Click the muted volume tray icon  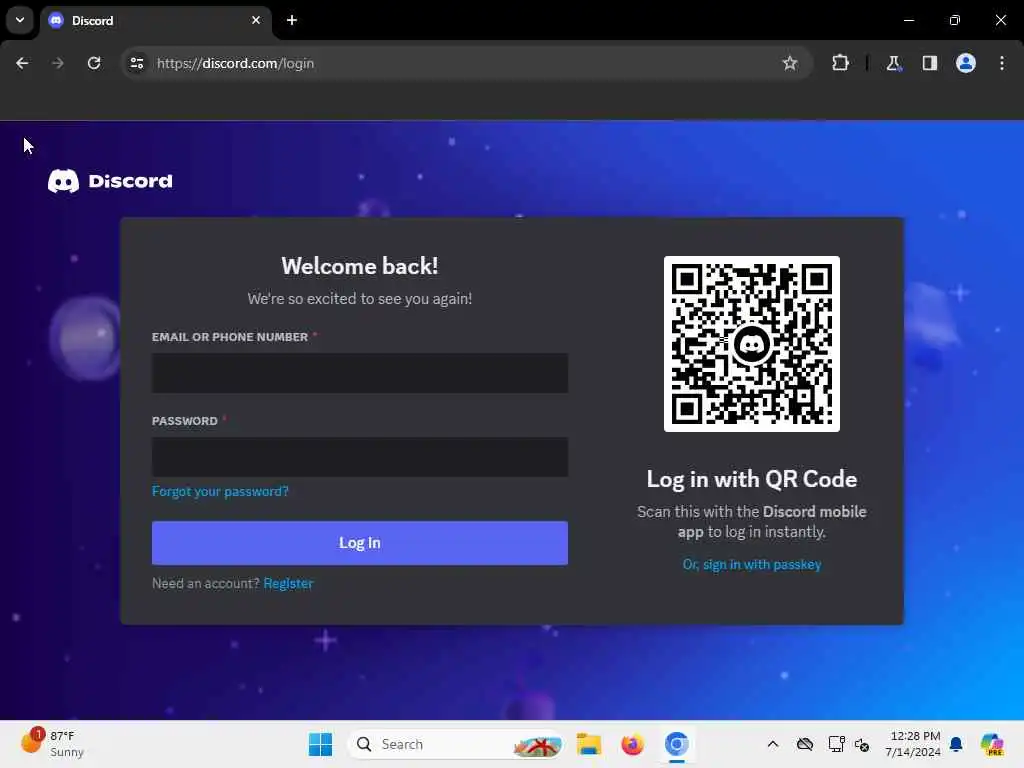pos(862,744)
